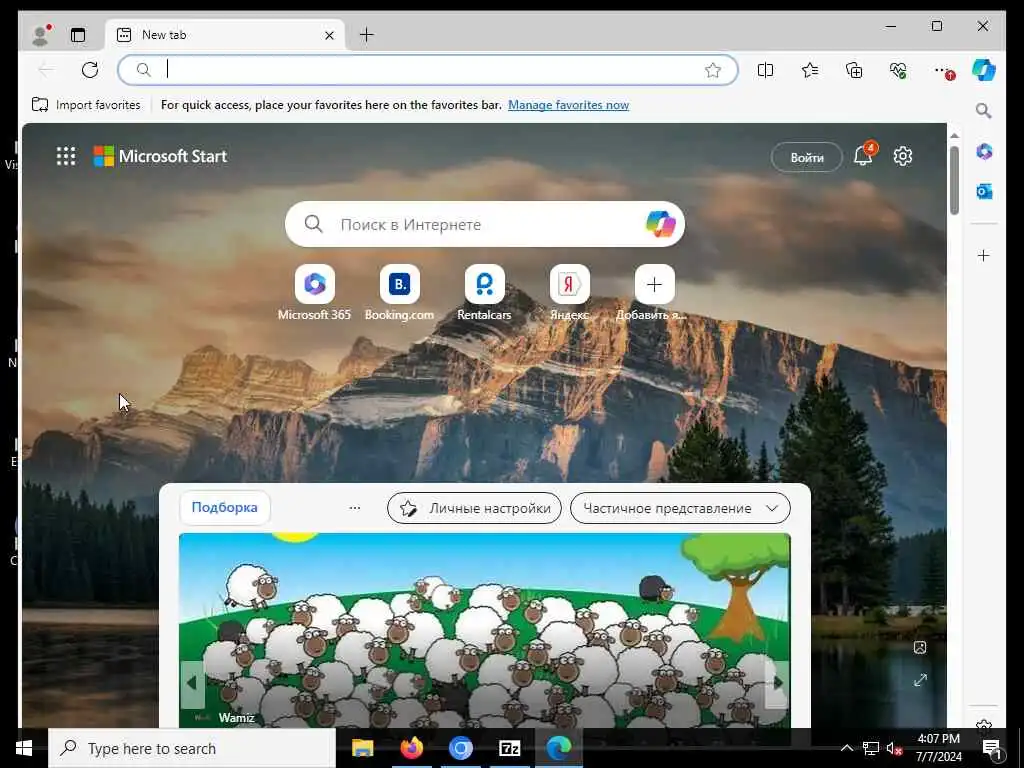This screenshot has height=768, width=1024.
Task: Open the Windows notification center
Action: click(992, 748)
